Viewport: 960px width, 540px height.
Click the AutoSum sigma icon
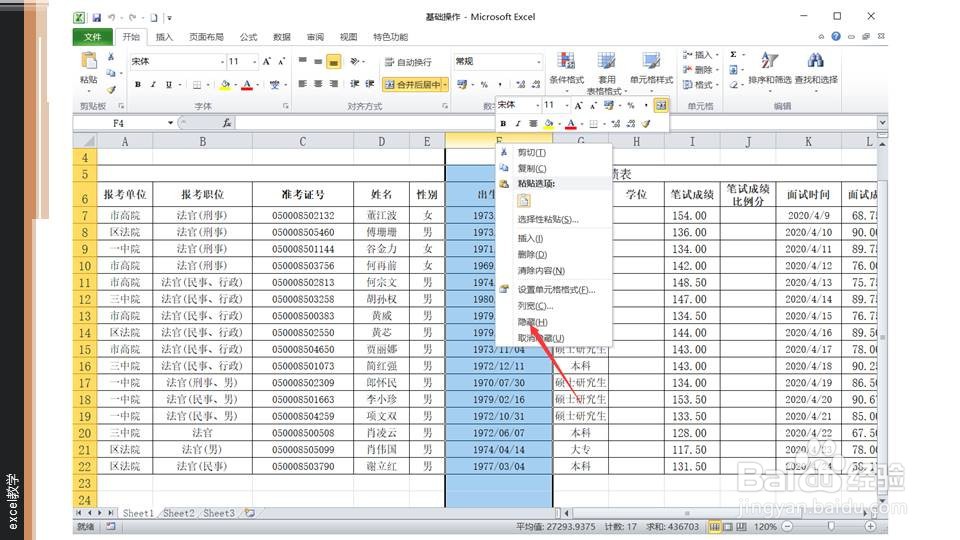(x=733, y=54)
